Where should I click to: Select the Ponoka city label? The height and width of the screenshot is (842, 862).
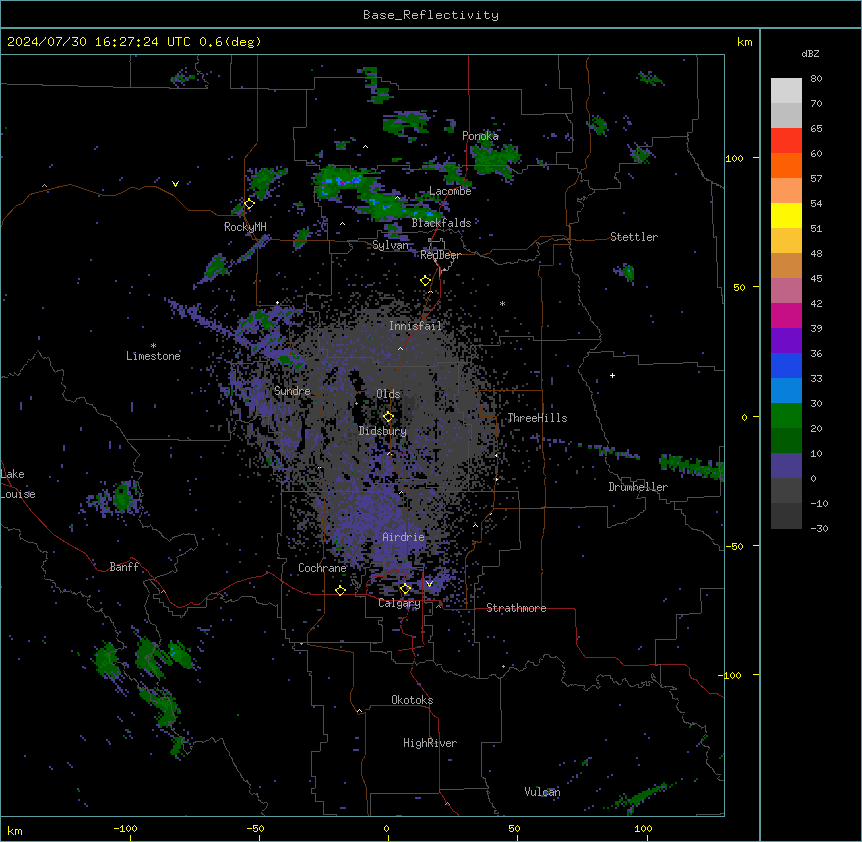tap(480, 136)
